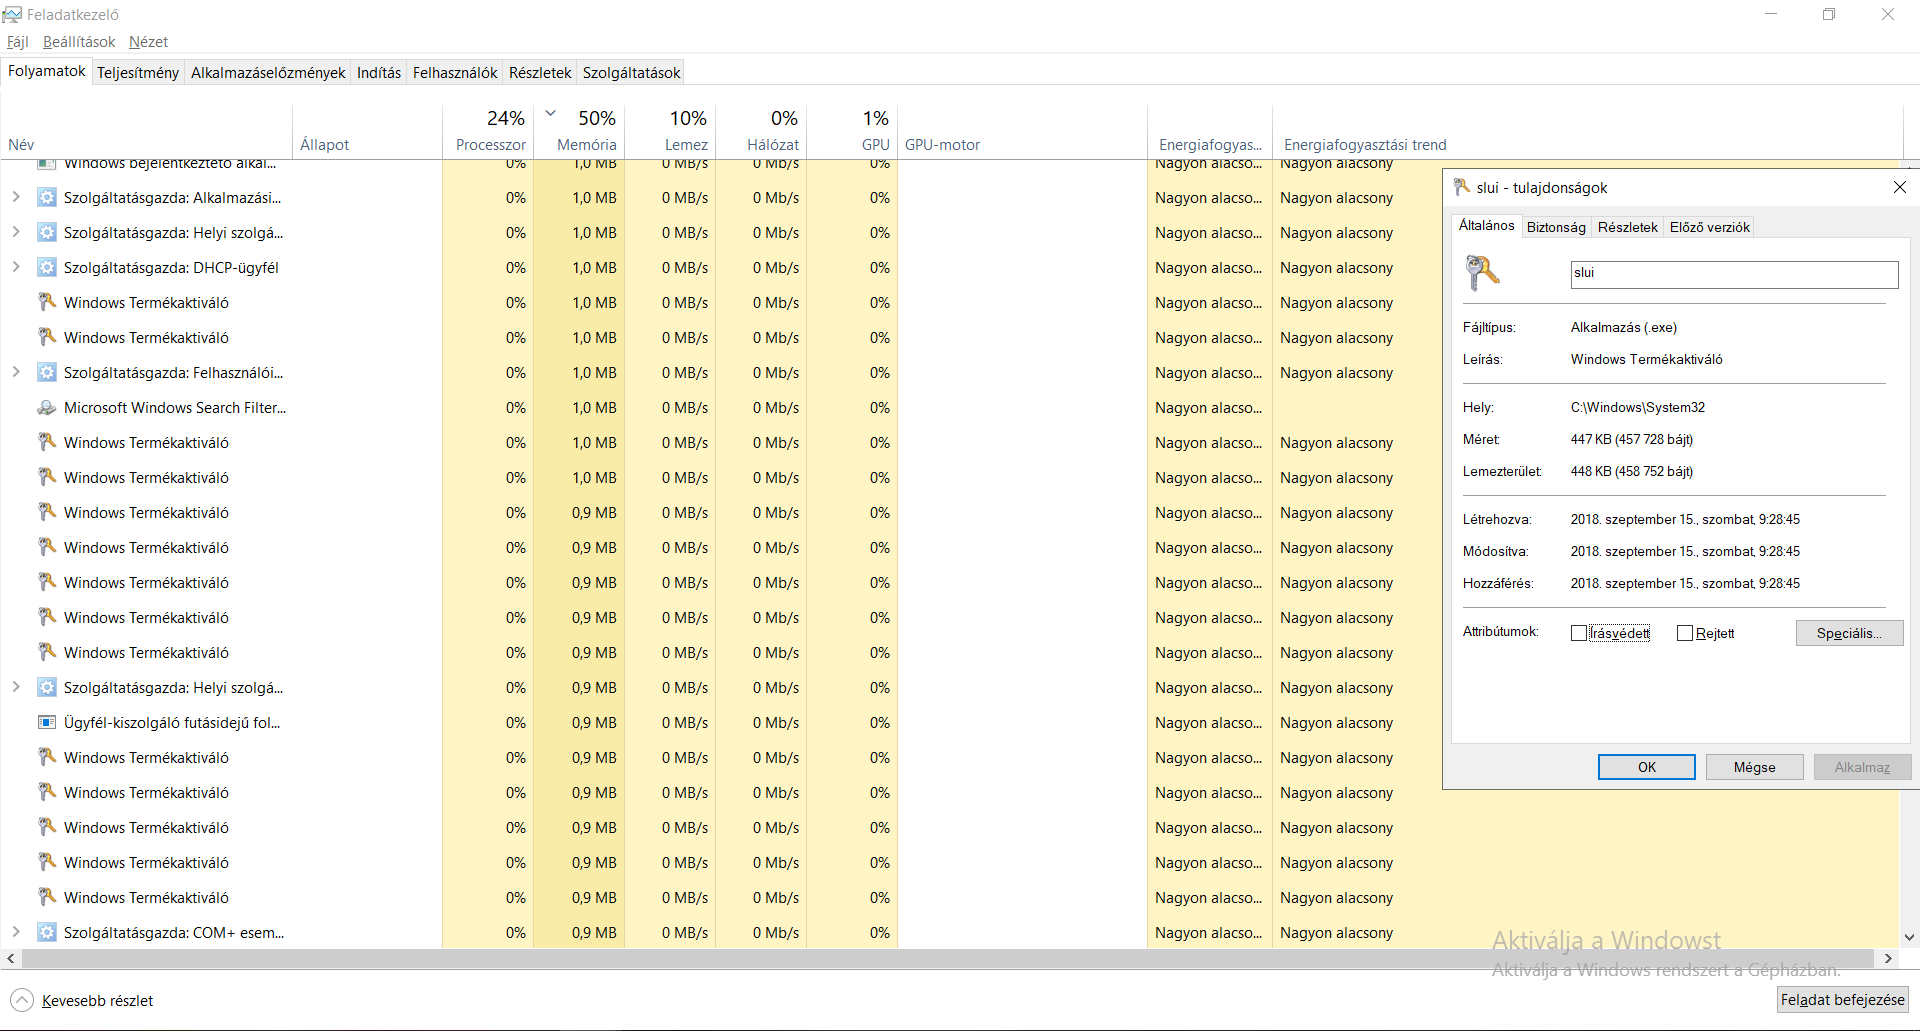
Task: Switch to the Alkalmazáselőzmények tab
Action: pos(268,73)
